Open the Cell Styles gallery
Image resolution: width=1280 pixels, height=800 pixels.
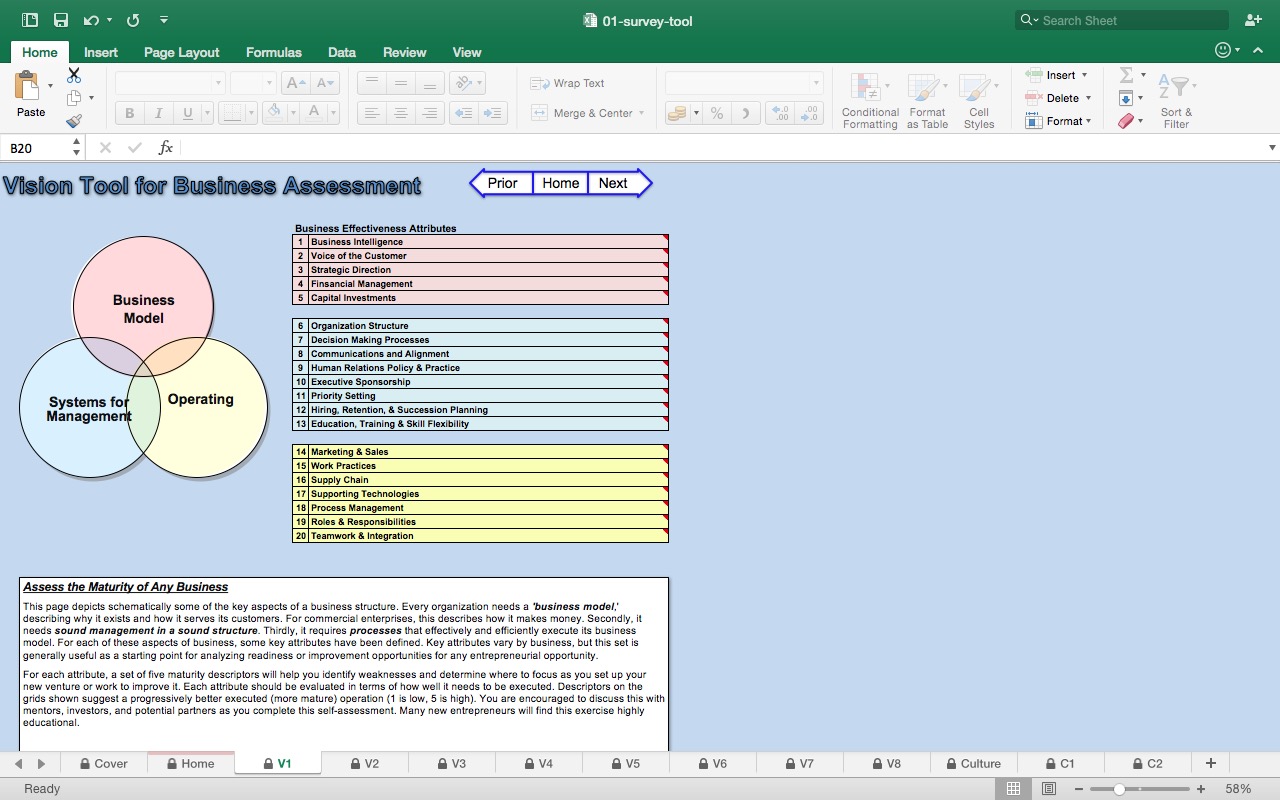[978, 98]
